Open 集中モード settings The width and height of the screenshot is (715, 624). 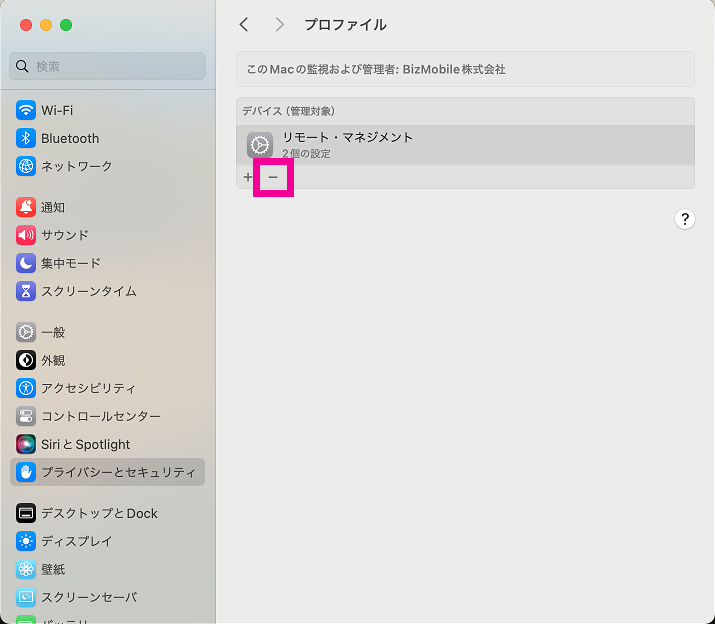pos(70,263)
